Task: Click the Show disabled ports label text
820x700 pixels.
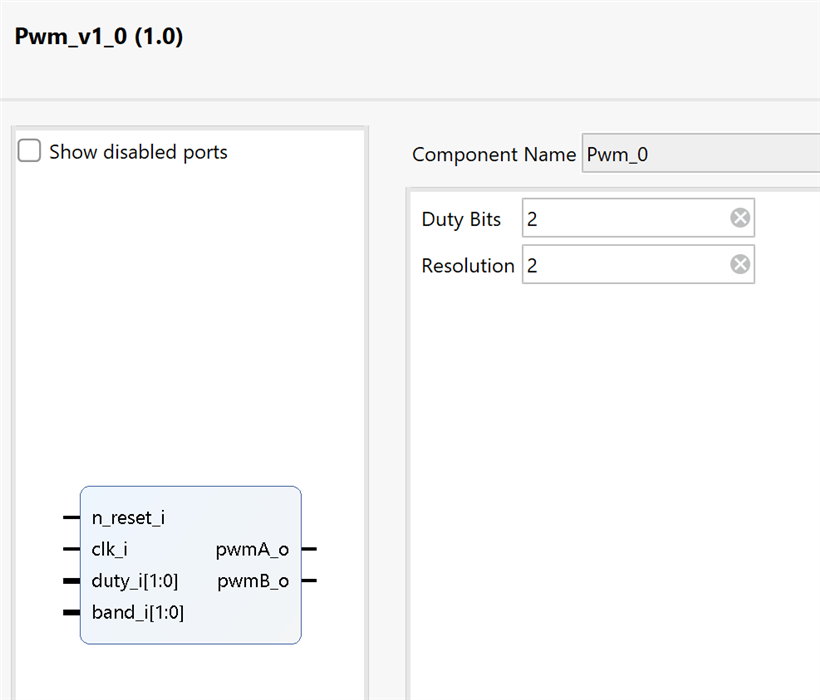Action: pyautogui.click(x=138, y=152)
